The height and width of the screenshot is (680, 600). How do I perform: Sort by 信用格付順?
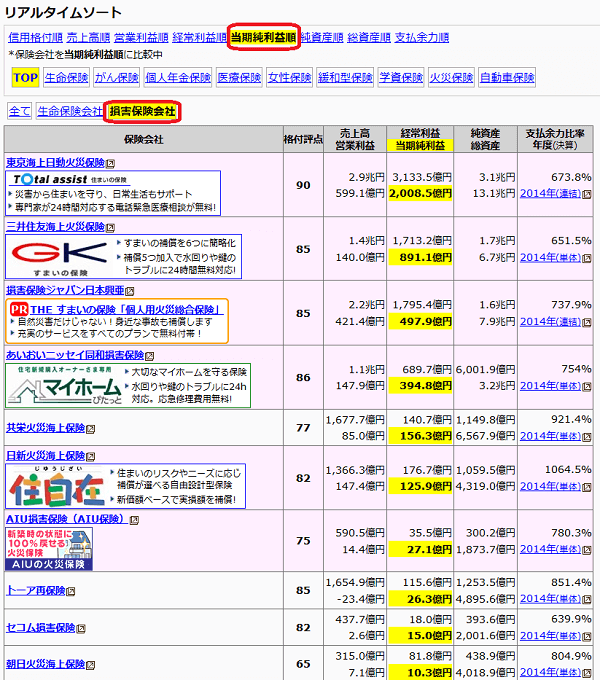point(35,38)
